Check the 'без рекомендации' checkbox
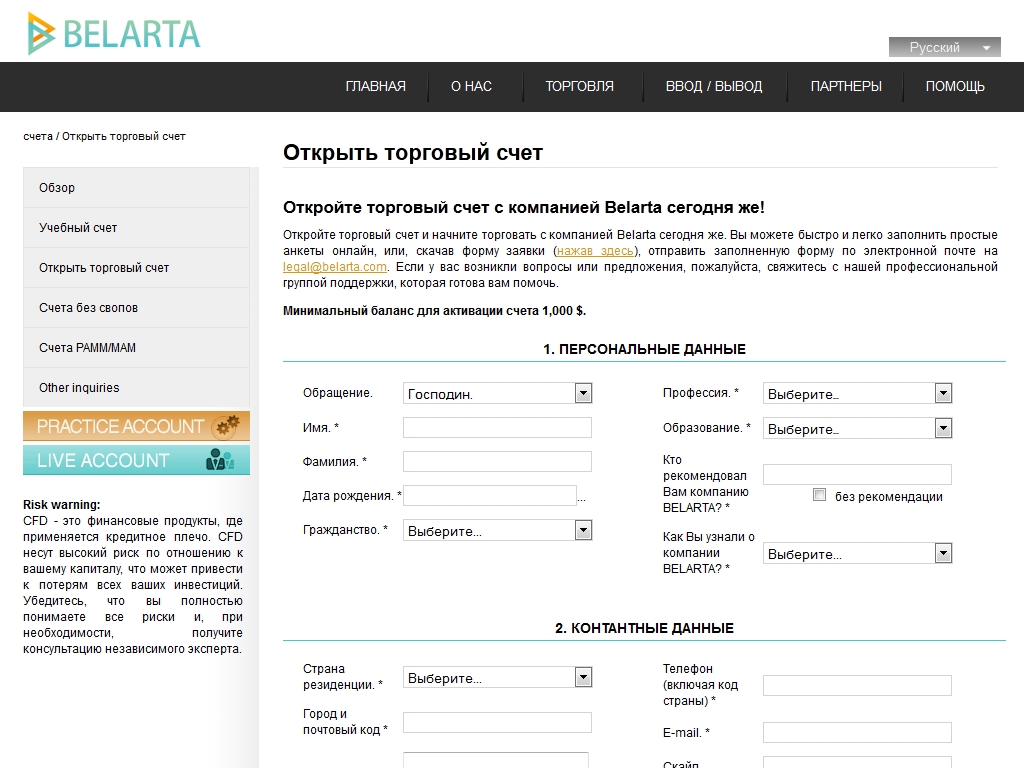 [820, 495]
